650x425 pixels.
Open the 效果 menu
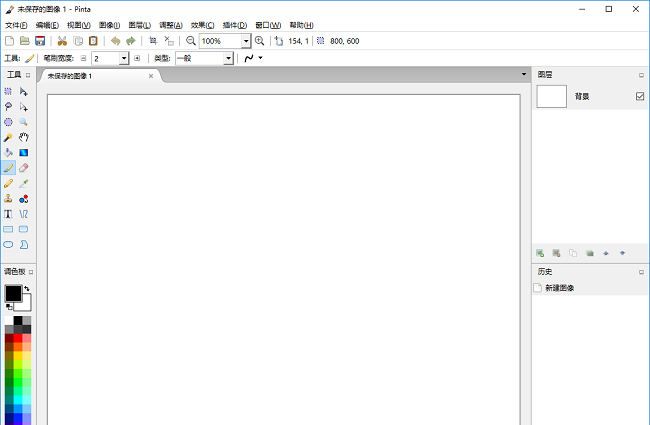point(203,24)
